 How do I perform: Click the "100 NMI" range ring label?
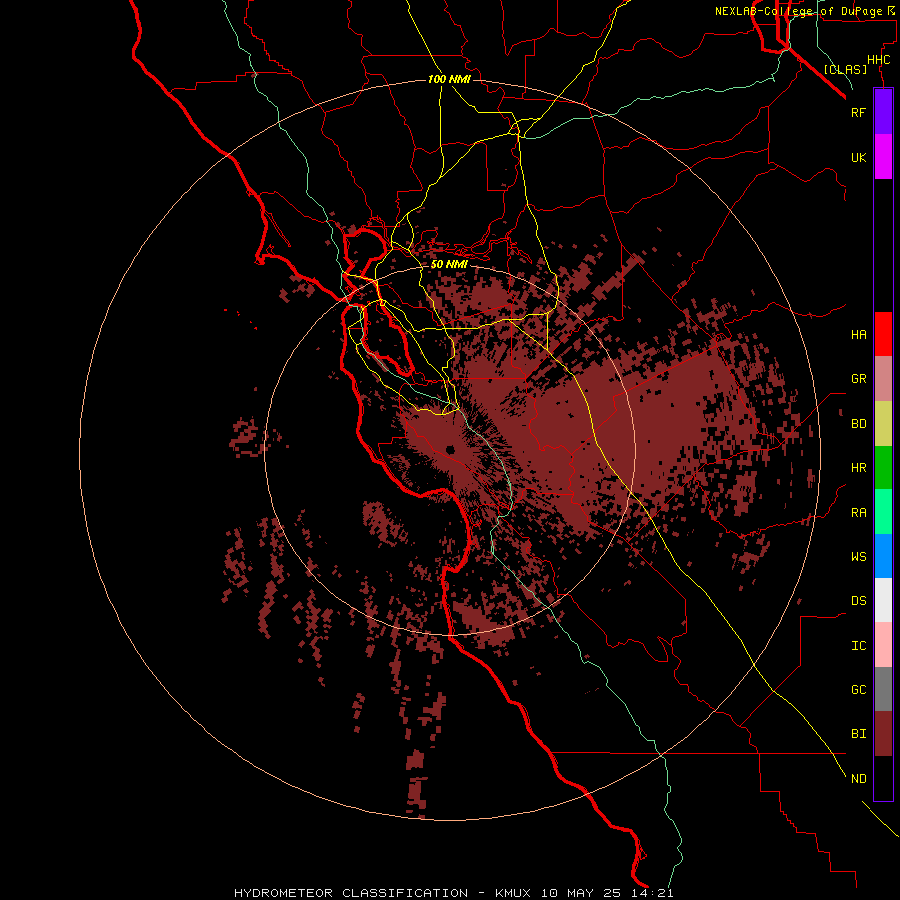[x=449, y=79]
